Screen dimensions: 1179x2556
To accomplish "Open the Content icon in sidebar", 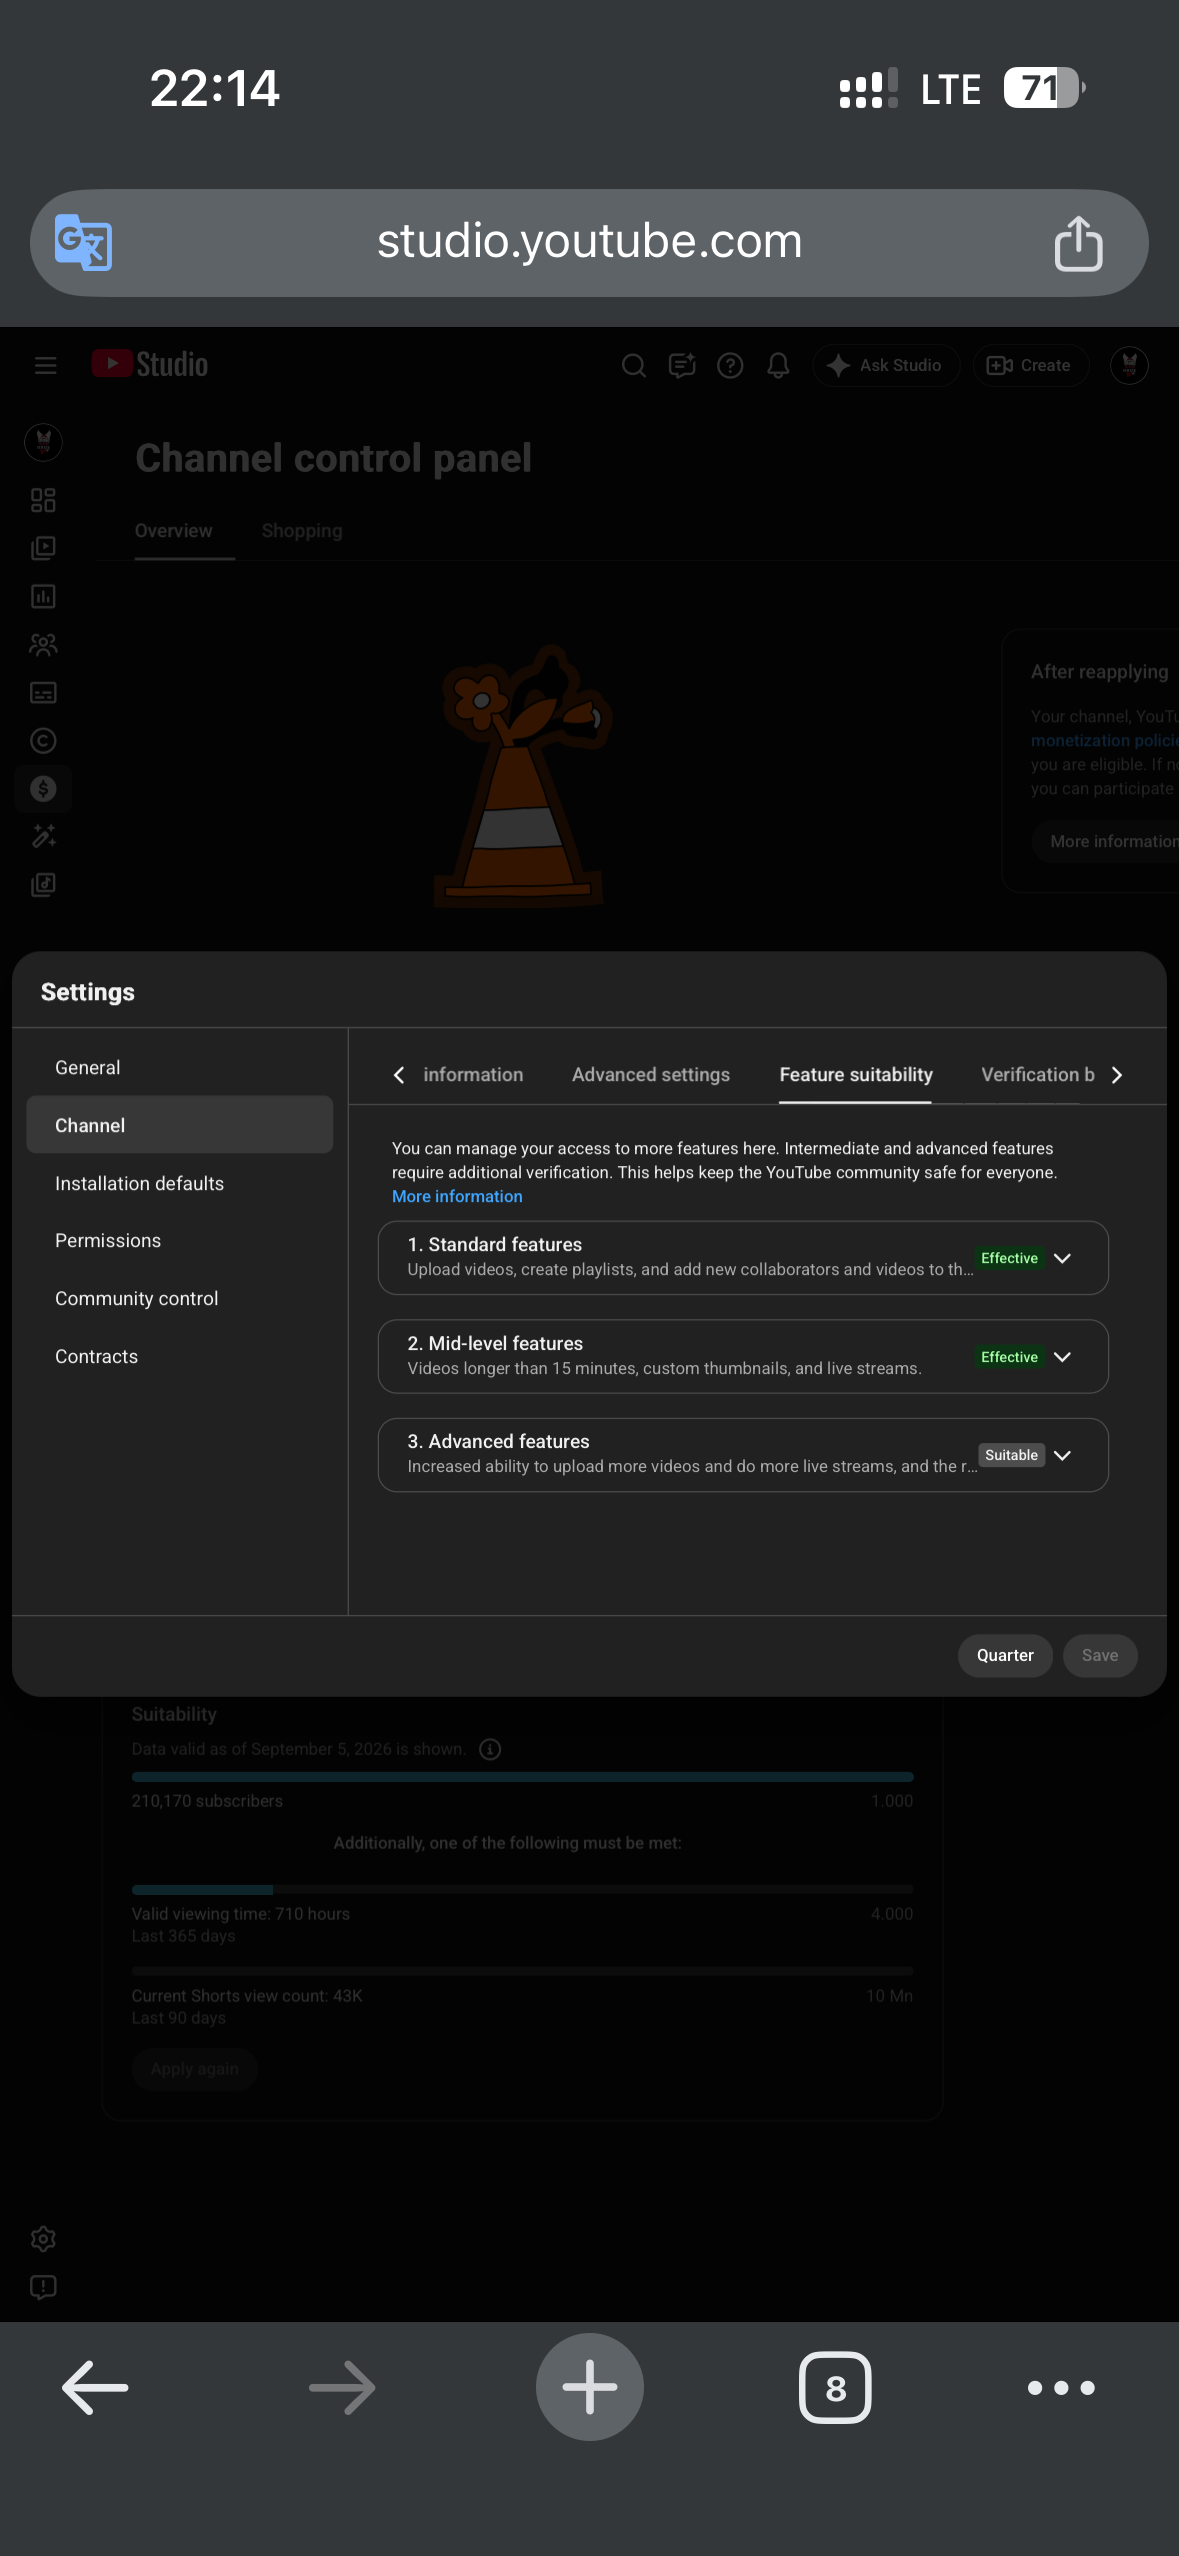I will tap(43, 548).
